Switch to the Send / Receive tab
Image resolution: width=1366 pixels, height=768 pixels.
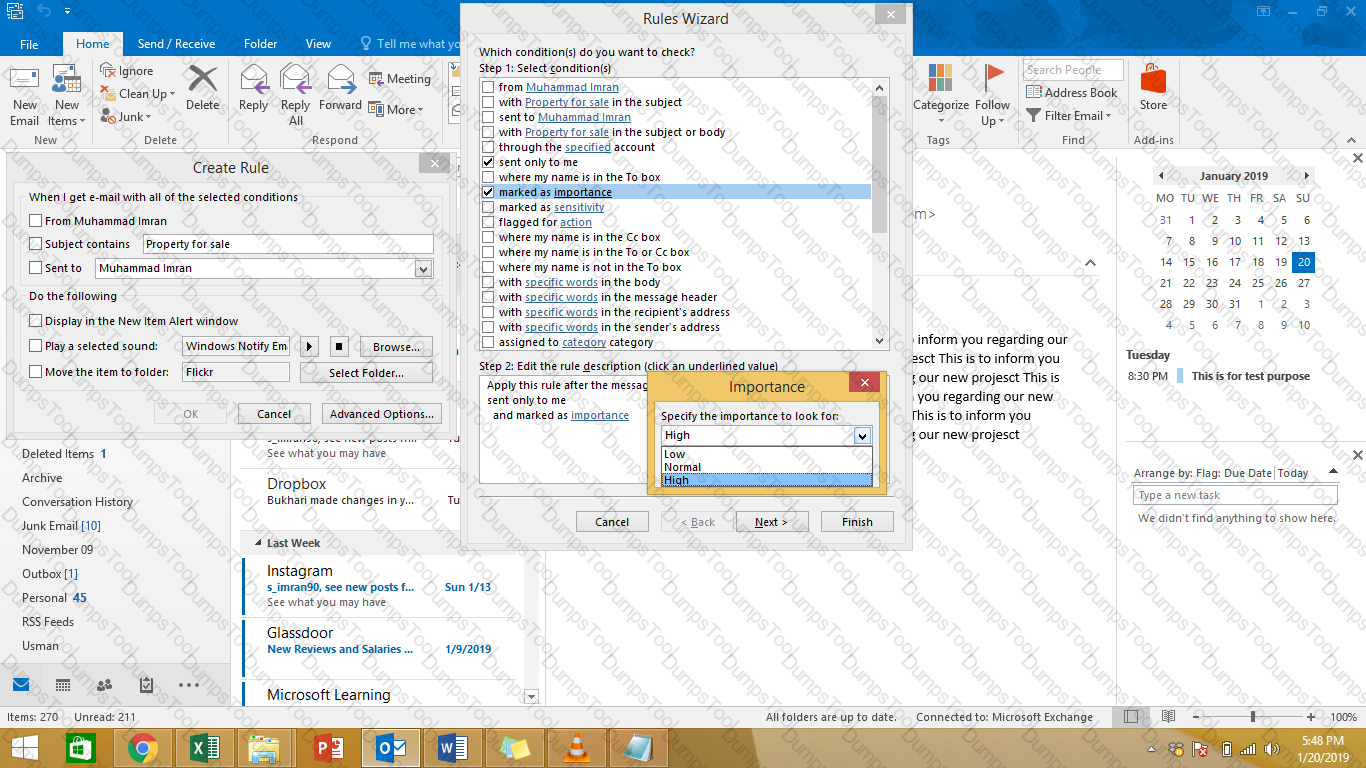click(x=176, y=44)
